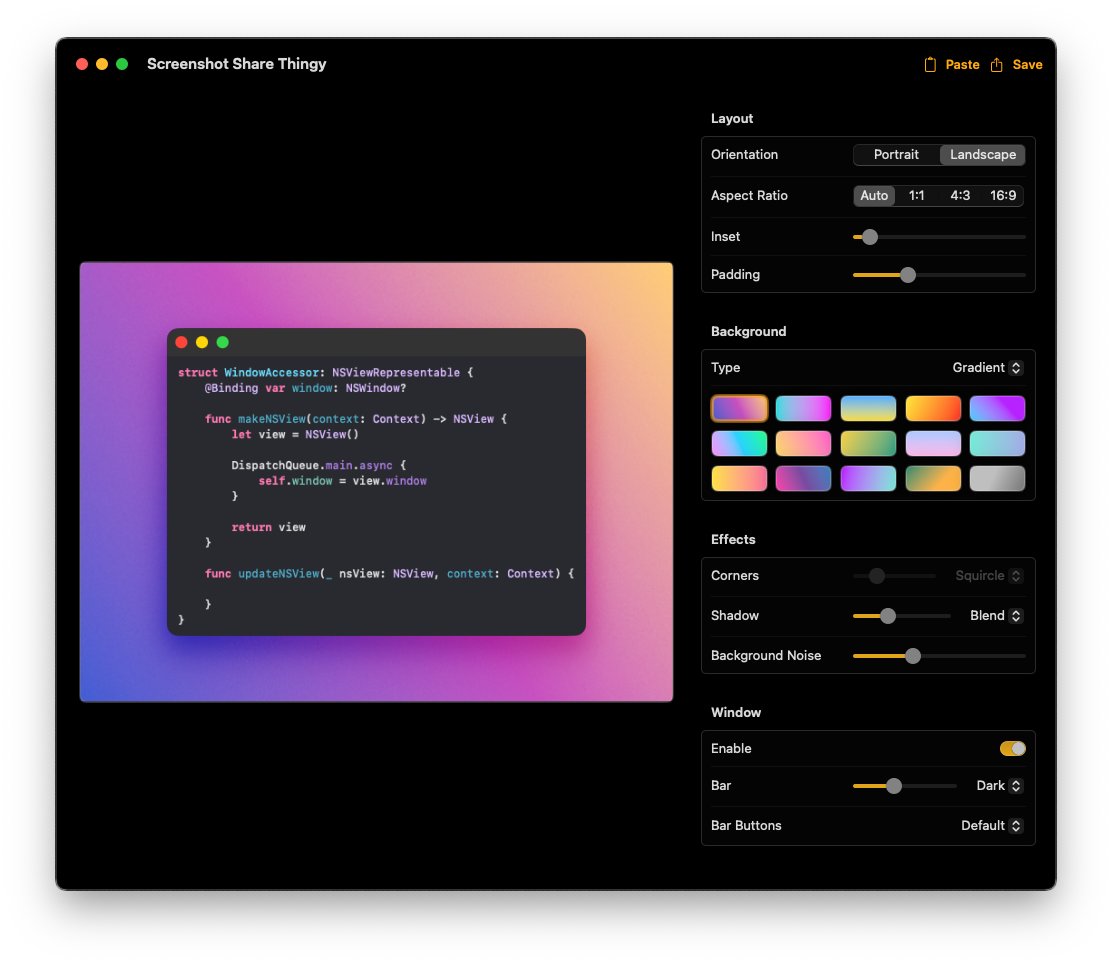The image size is (1112, 964).
Task: Select the gray gradient swatch
Action: pos(997,479)
